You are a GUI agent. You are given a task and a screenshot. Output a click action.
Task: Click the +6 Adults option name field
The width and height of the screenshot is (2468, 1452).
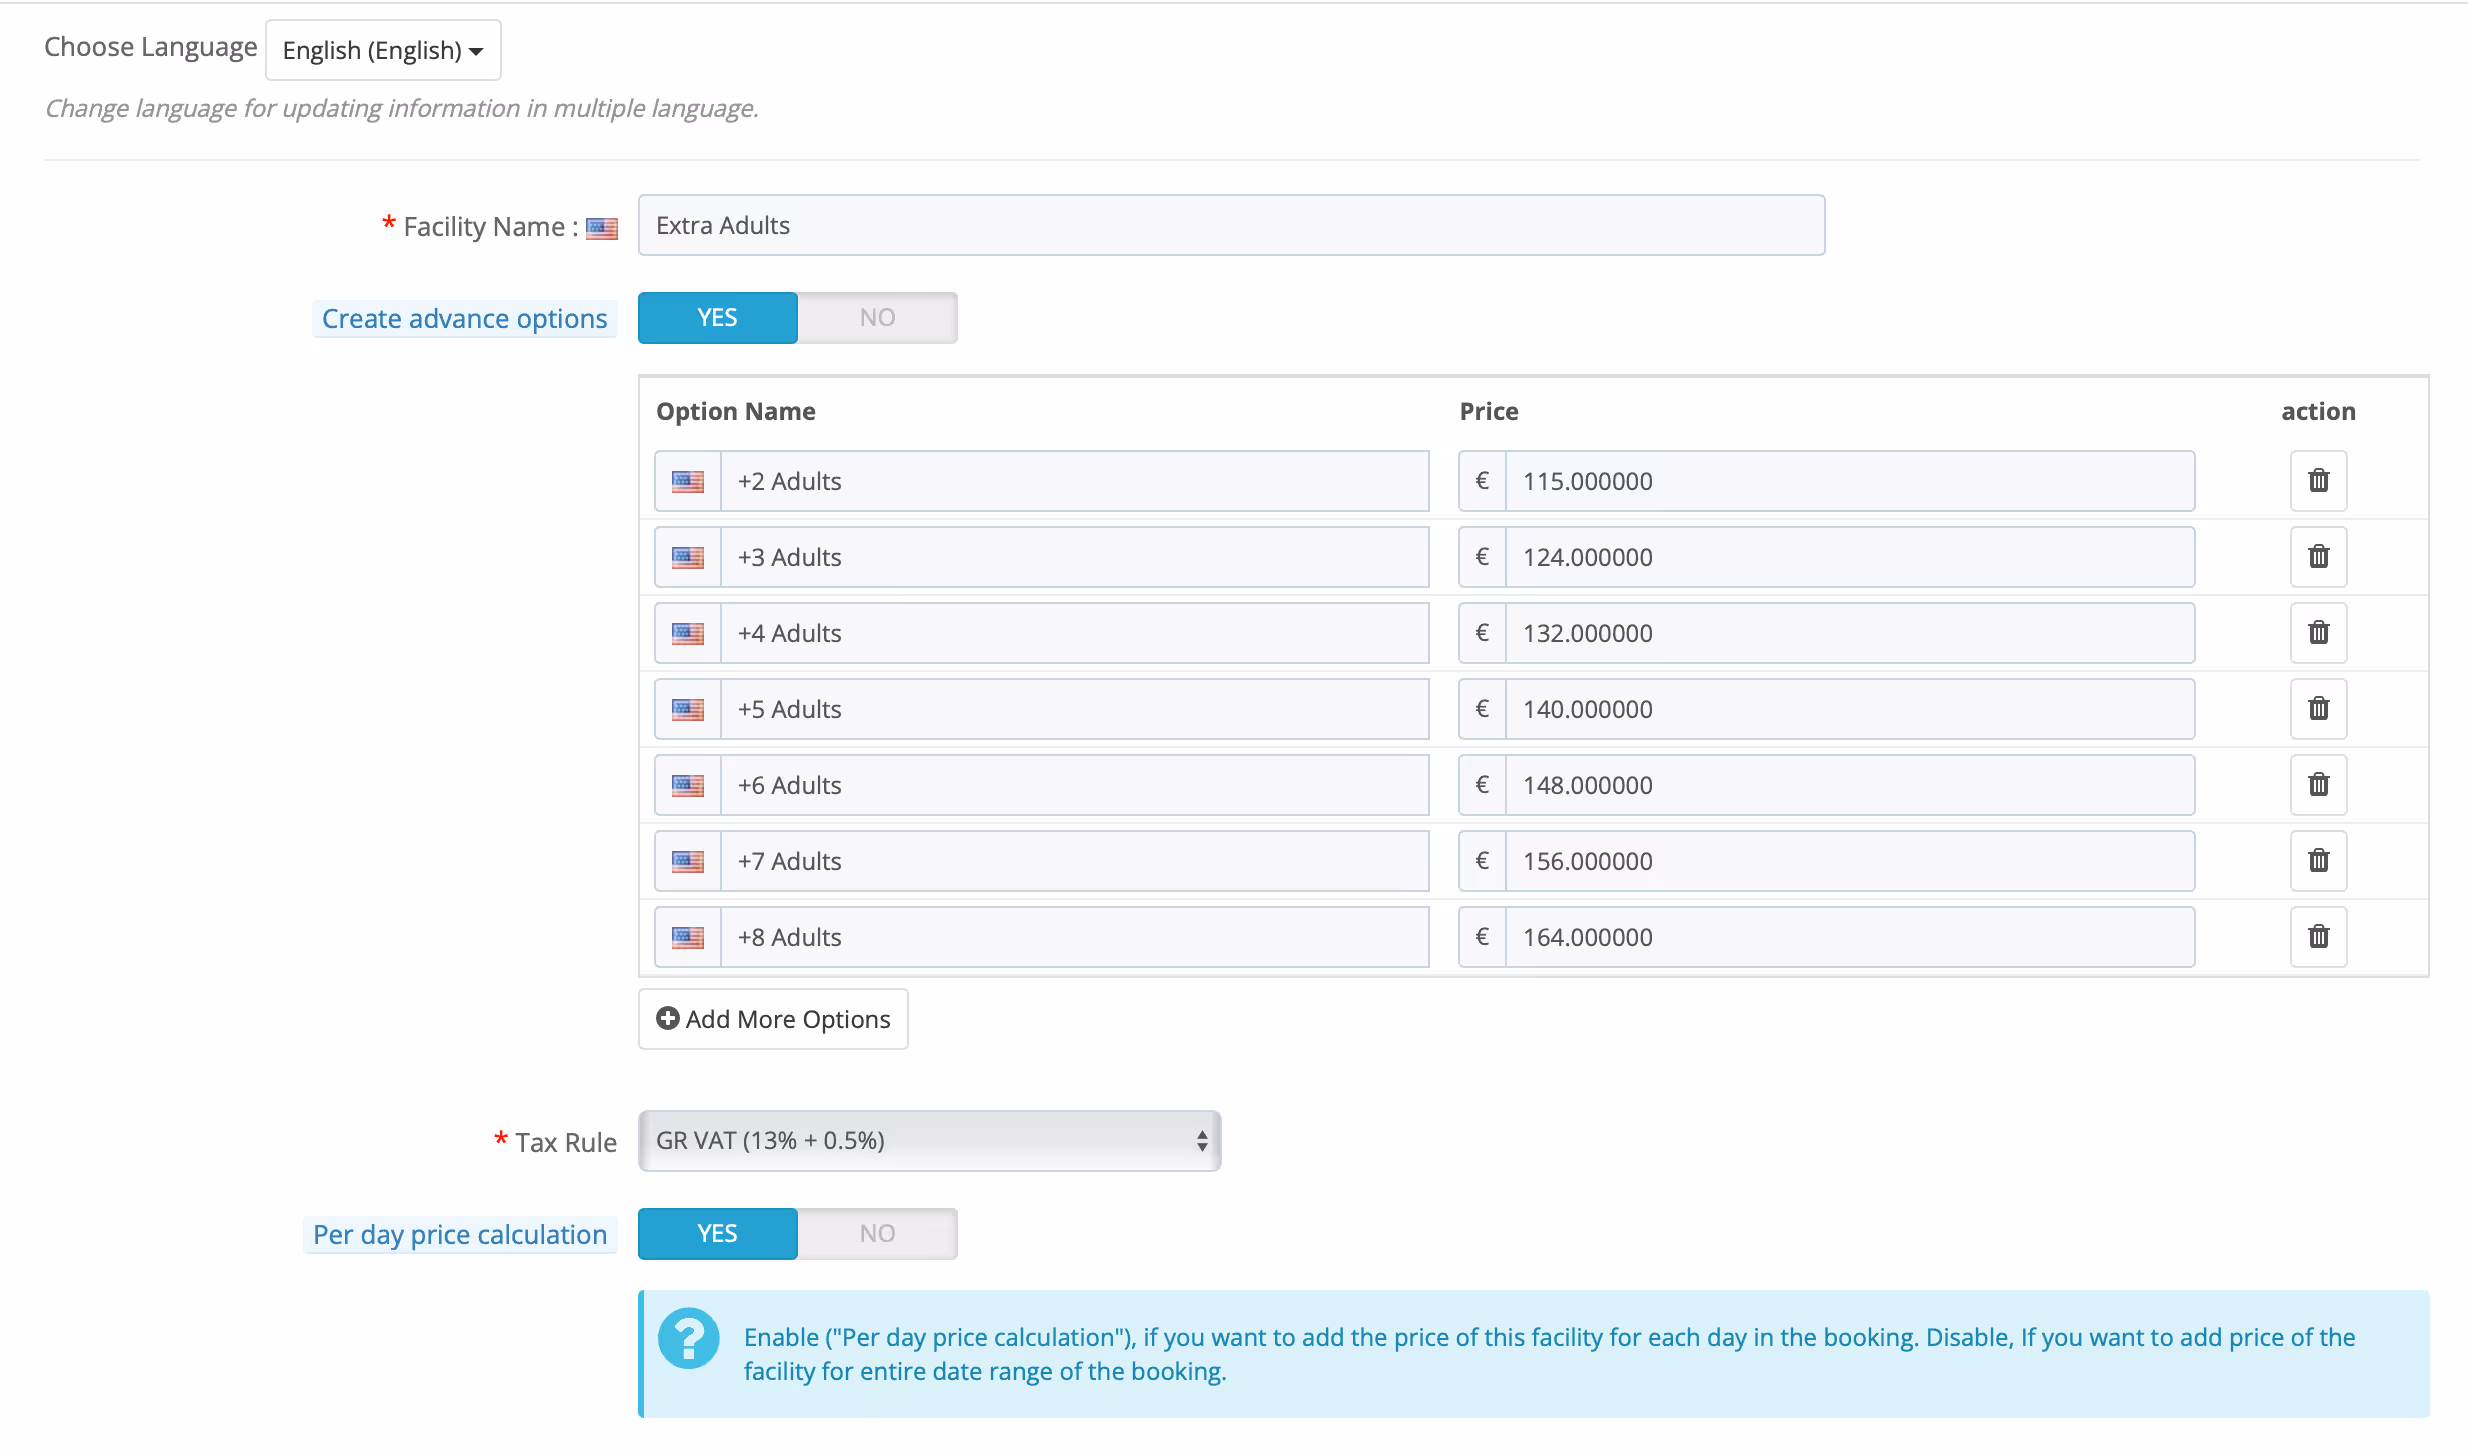pyautogui.click(x=1073, y=785)
